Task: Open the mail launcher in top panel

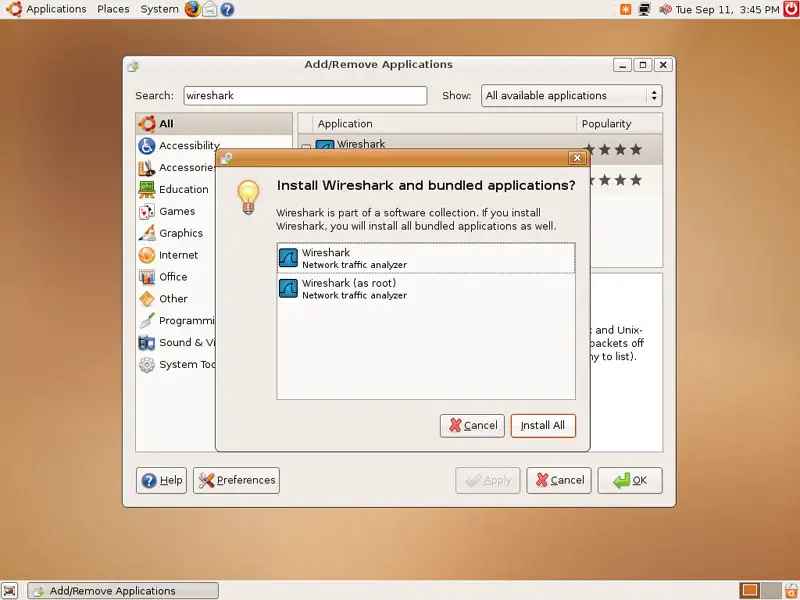Action: click(x=210, y=9)
